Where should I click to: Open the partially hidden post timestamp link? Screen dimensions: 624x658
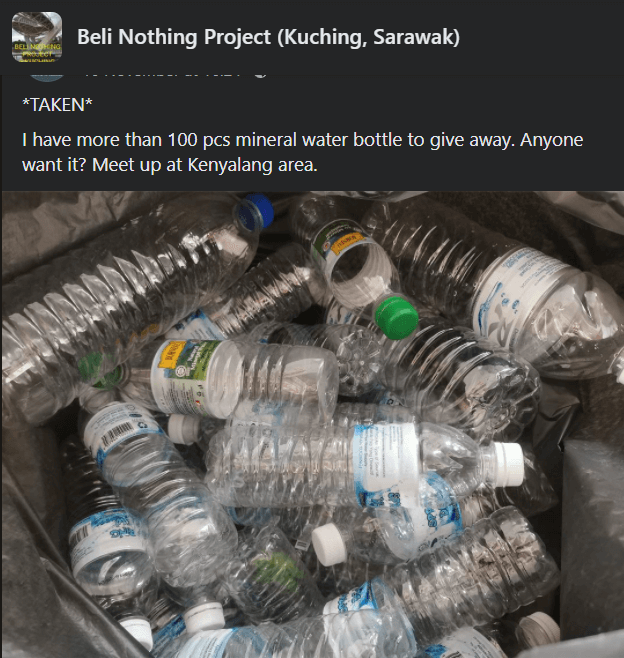(x=162, y=76)
